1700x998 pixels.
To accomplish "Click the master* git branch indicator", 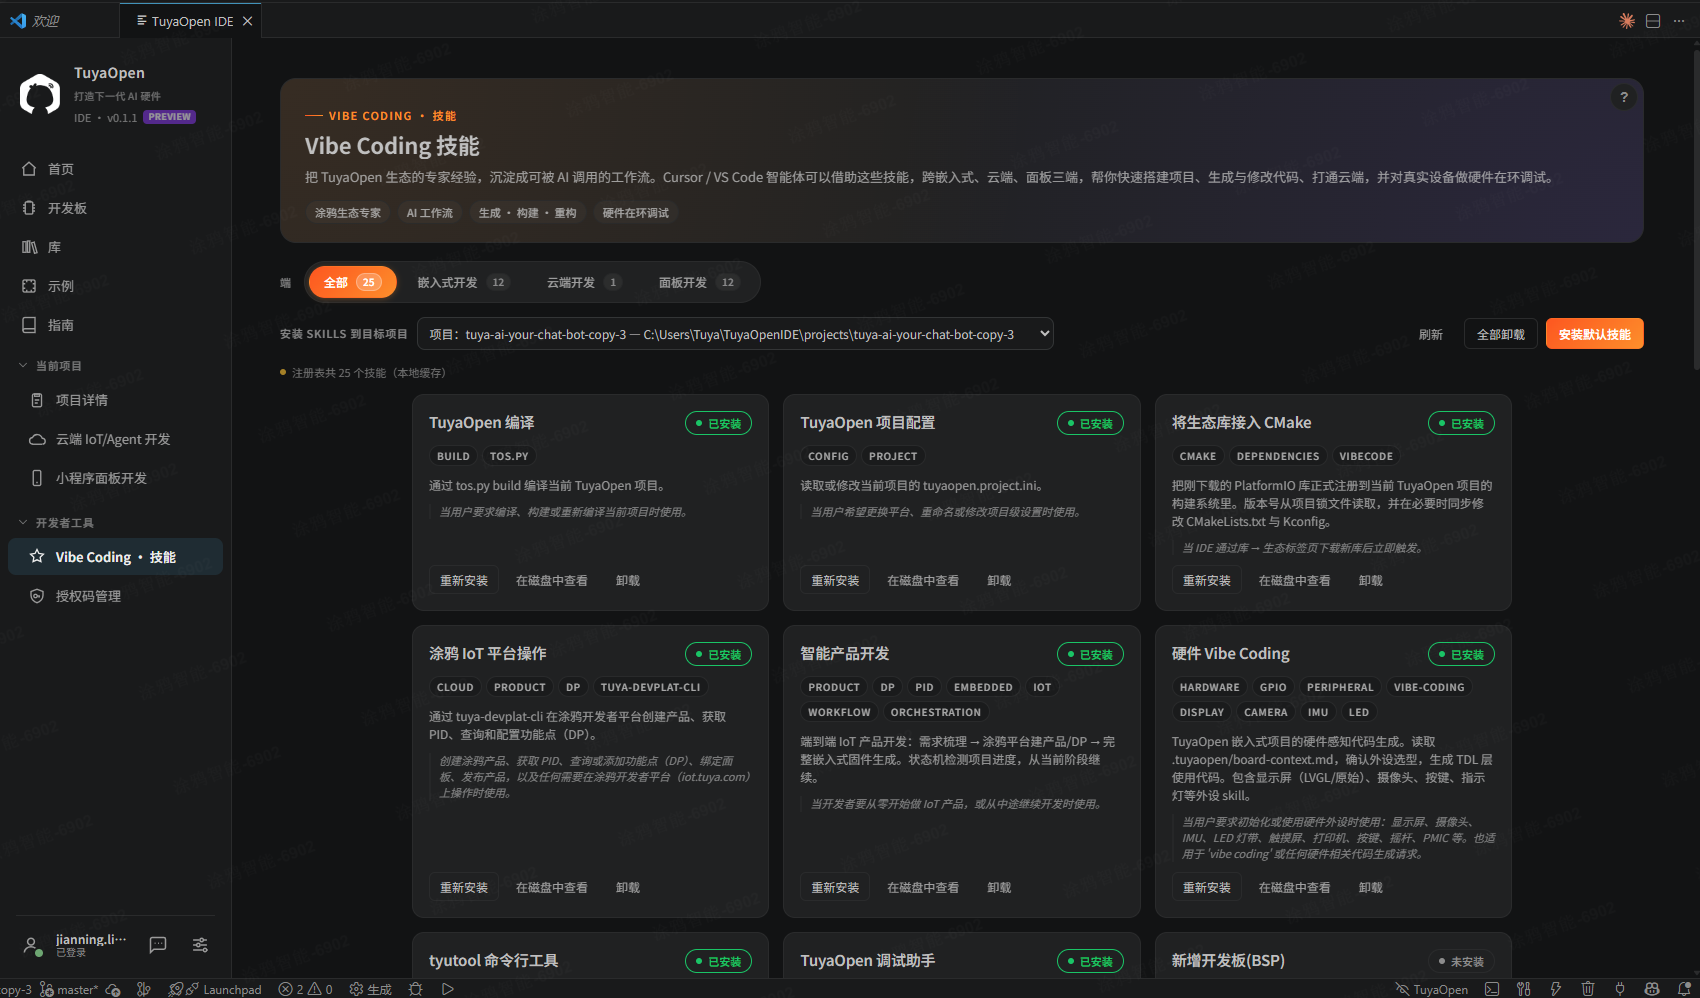I will pos(68,989).
